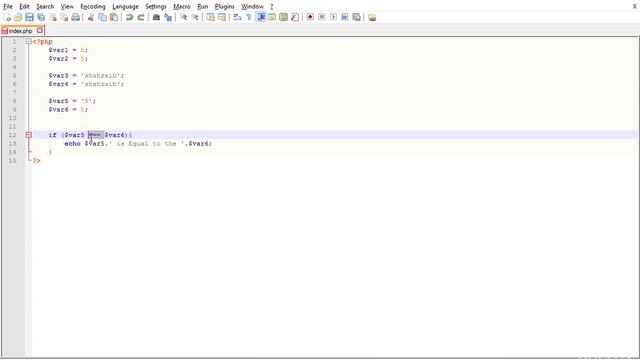640x360 pixels.
Task: Click the Close All documents icon
Action: 64,17
